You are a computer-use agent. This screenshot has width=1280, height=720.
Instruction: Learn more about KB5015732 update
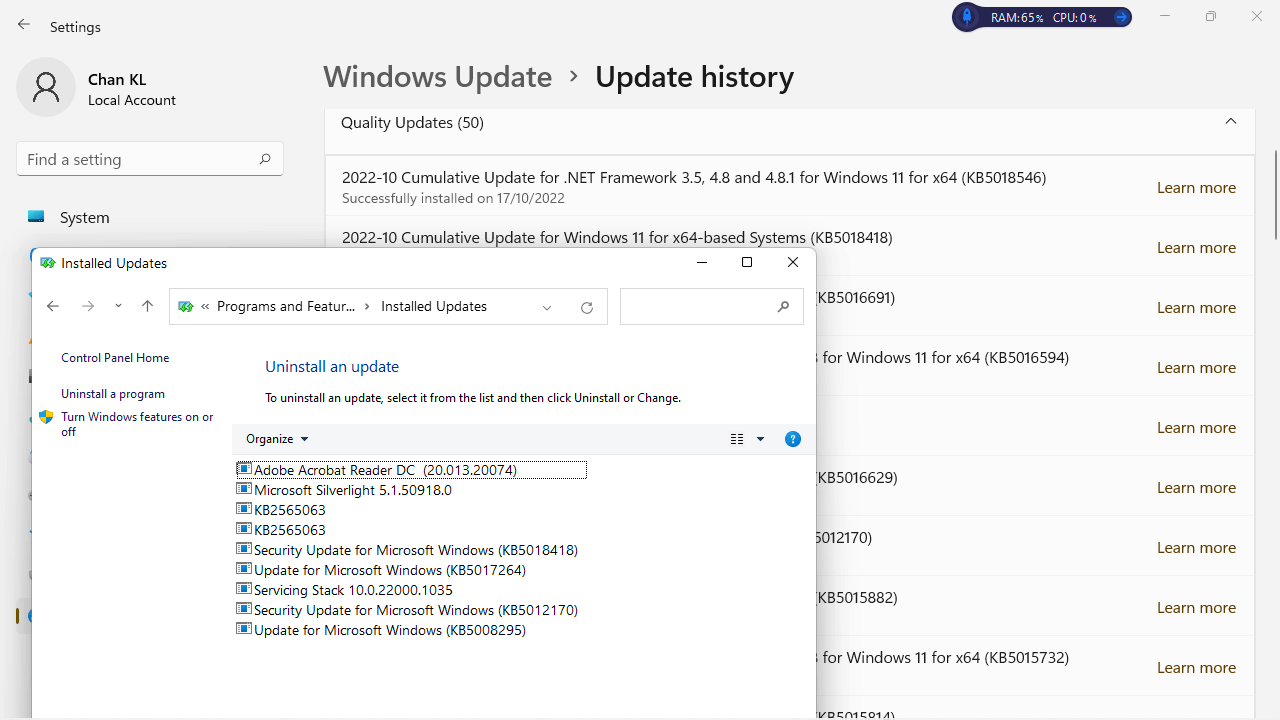[x=1196, y=668]
